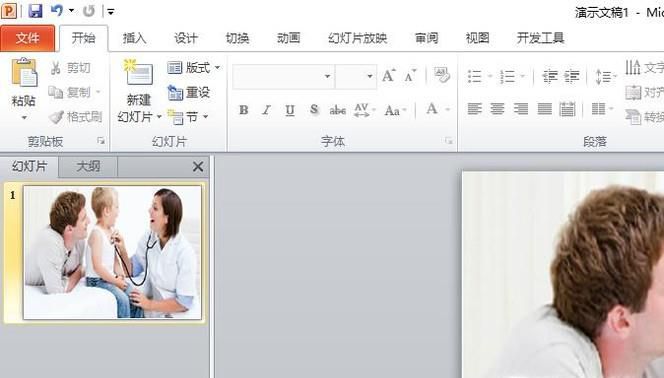Open character spacing AV options
Viewport: 664px width, 378px height.
pyautogui.click(x=364, y=110)
